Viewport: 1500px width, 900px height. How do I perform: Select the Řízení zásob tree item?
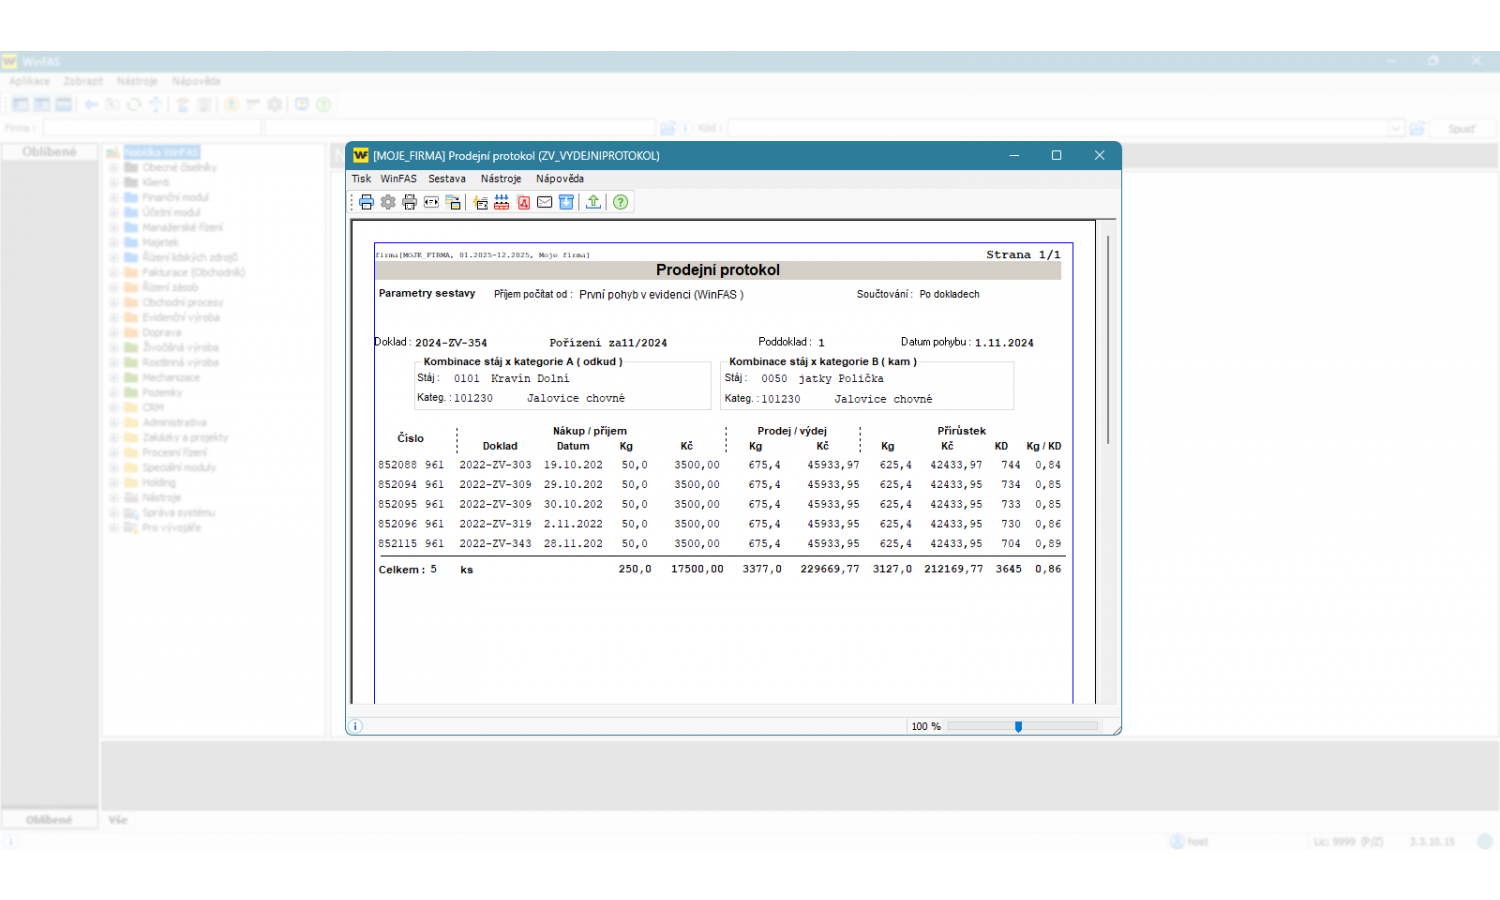170,287
